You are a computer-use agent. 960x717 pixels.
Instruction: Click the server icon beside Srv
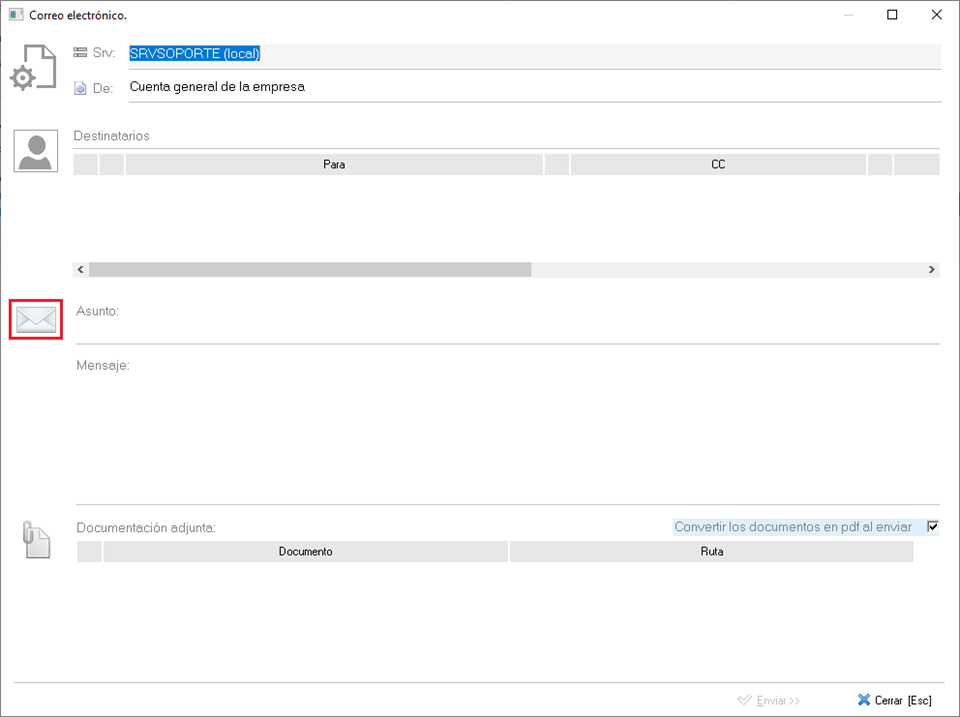[x=81, y=53]
